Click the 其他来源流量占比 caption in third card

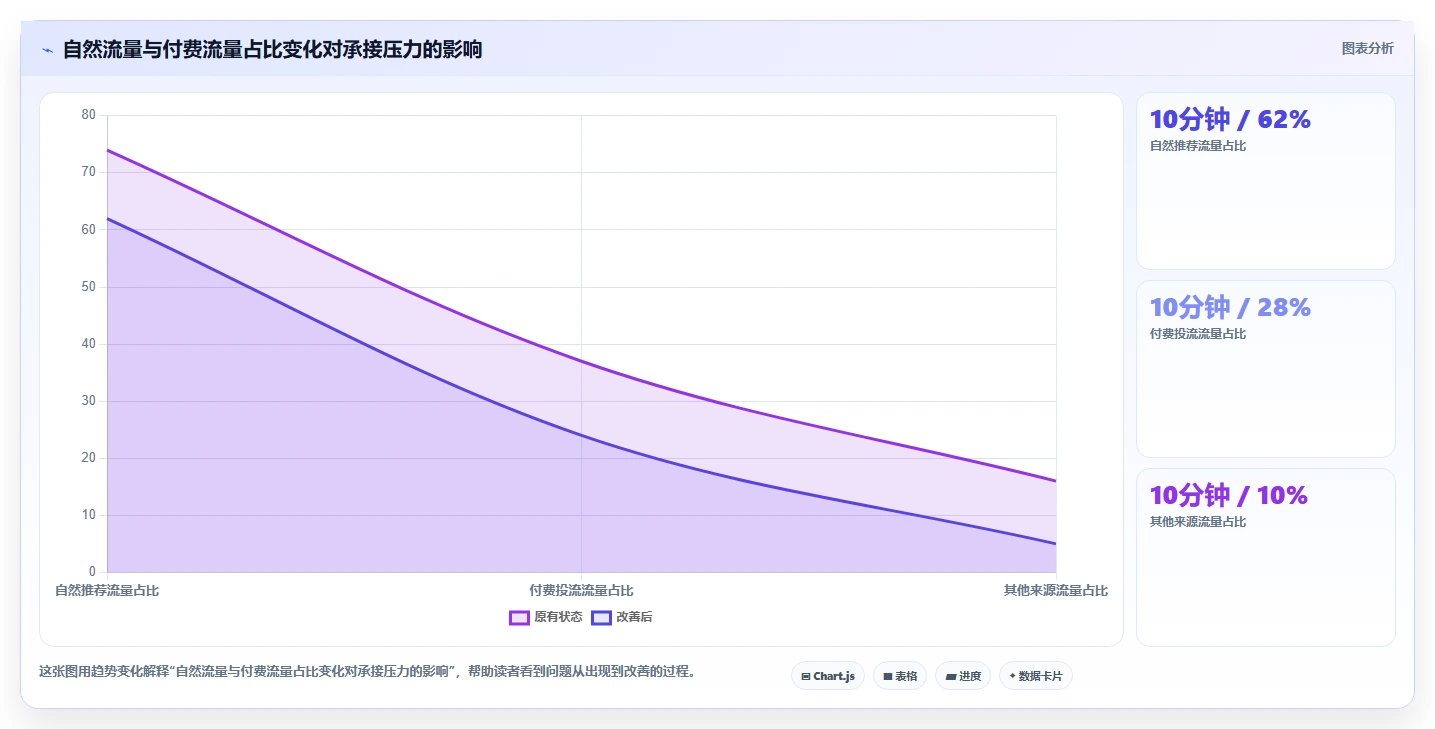(1198, 522)
